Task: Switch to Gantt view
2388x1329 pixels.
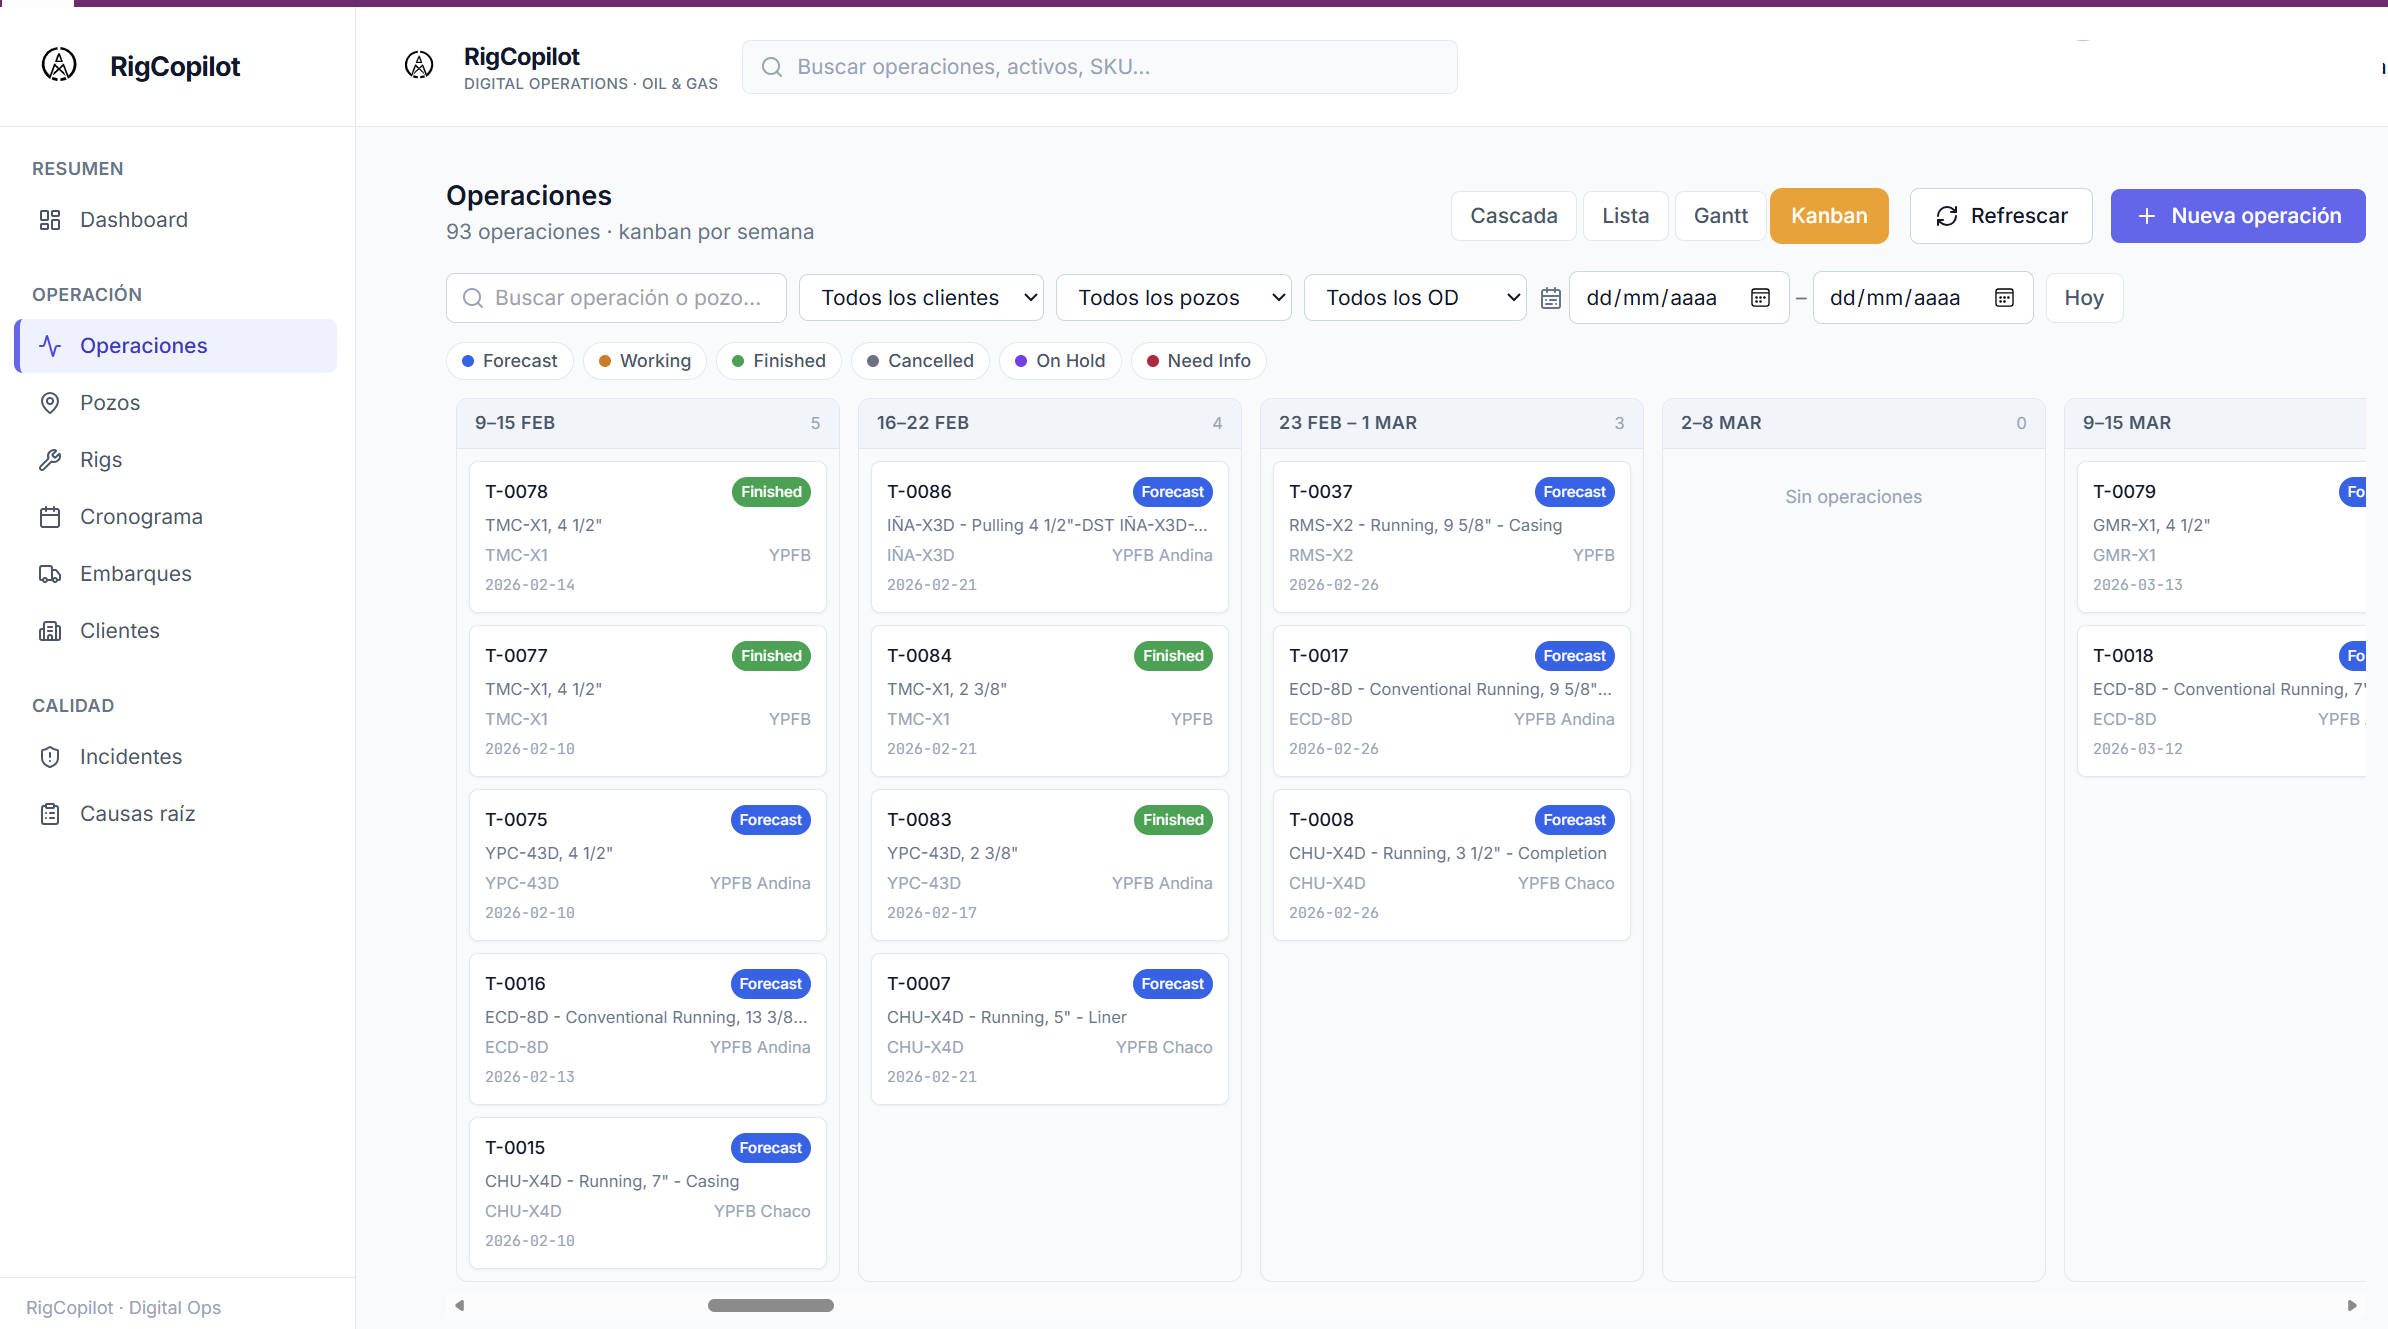Action: (1721, 216)
